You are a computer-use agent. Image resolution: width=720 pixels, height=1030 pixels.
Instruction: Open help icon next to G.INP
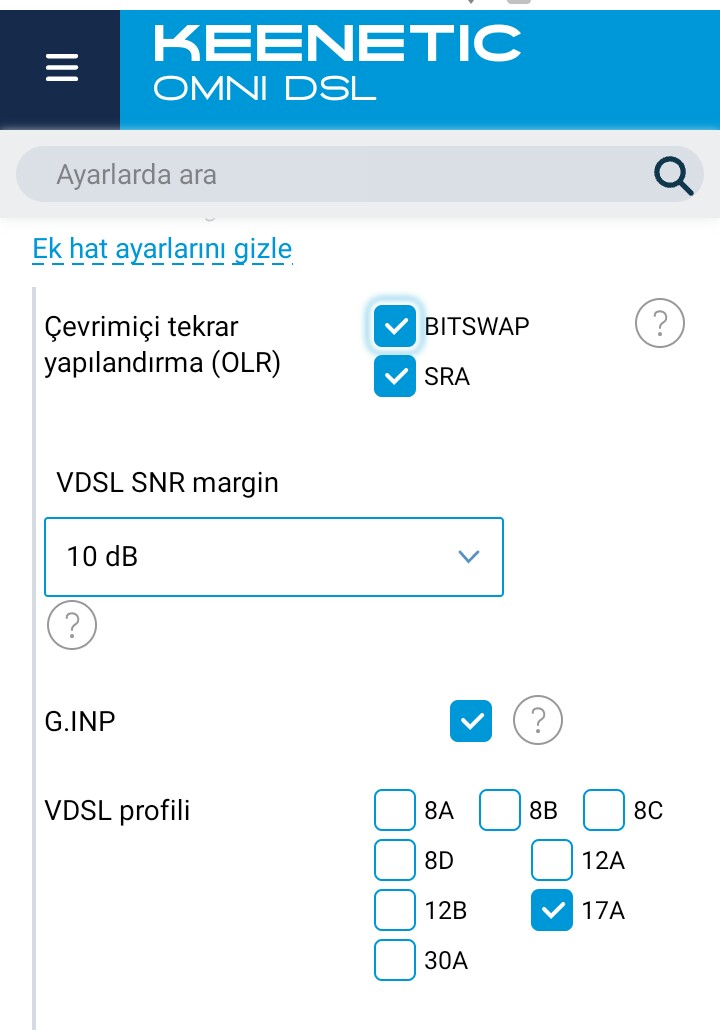pyautogui.click(x=537, y=720)
